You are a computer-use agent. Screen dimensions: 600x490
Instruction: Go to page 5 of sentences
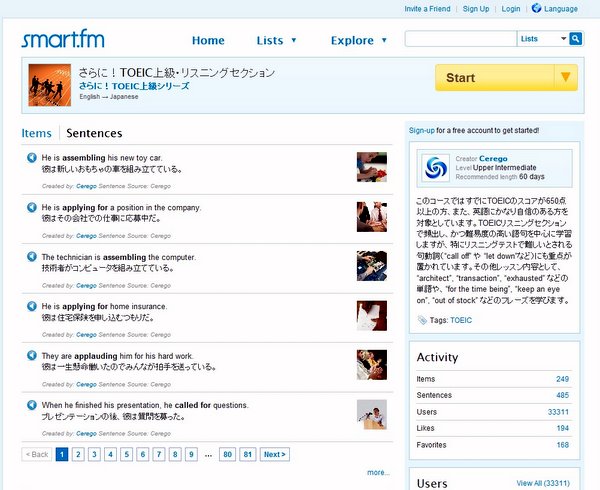(126, 454)
